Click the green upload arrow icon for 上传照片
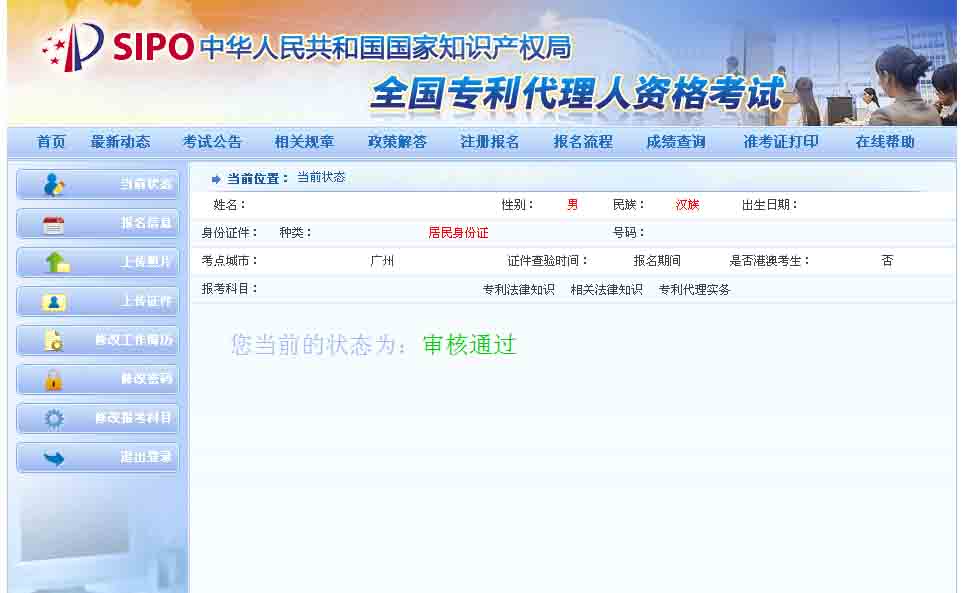This screenshot has width=973, height=593. pyautogui.click(x=56, y=263)
